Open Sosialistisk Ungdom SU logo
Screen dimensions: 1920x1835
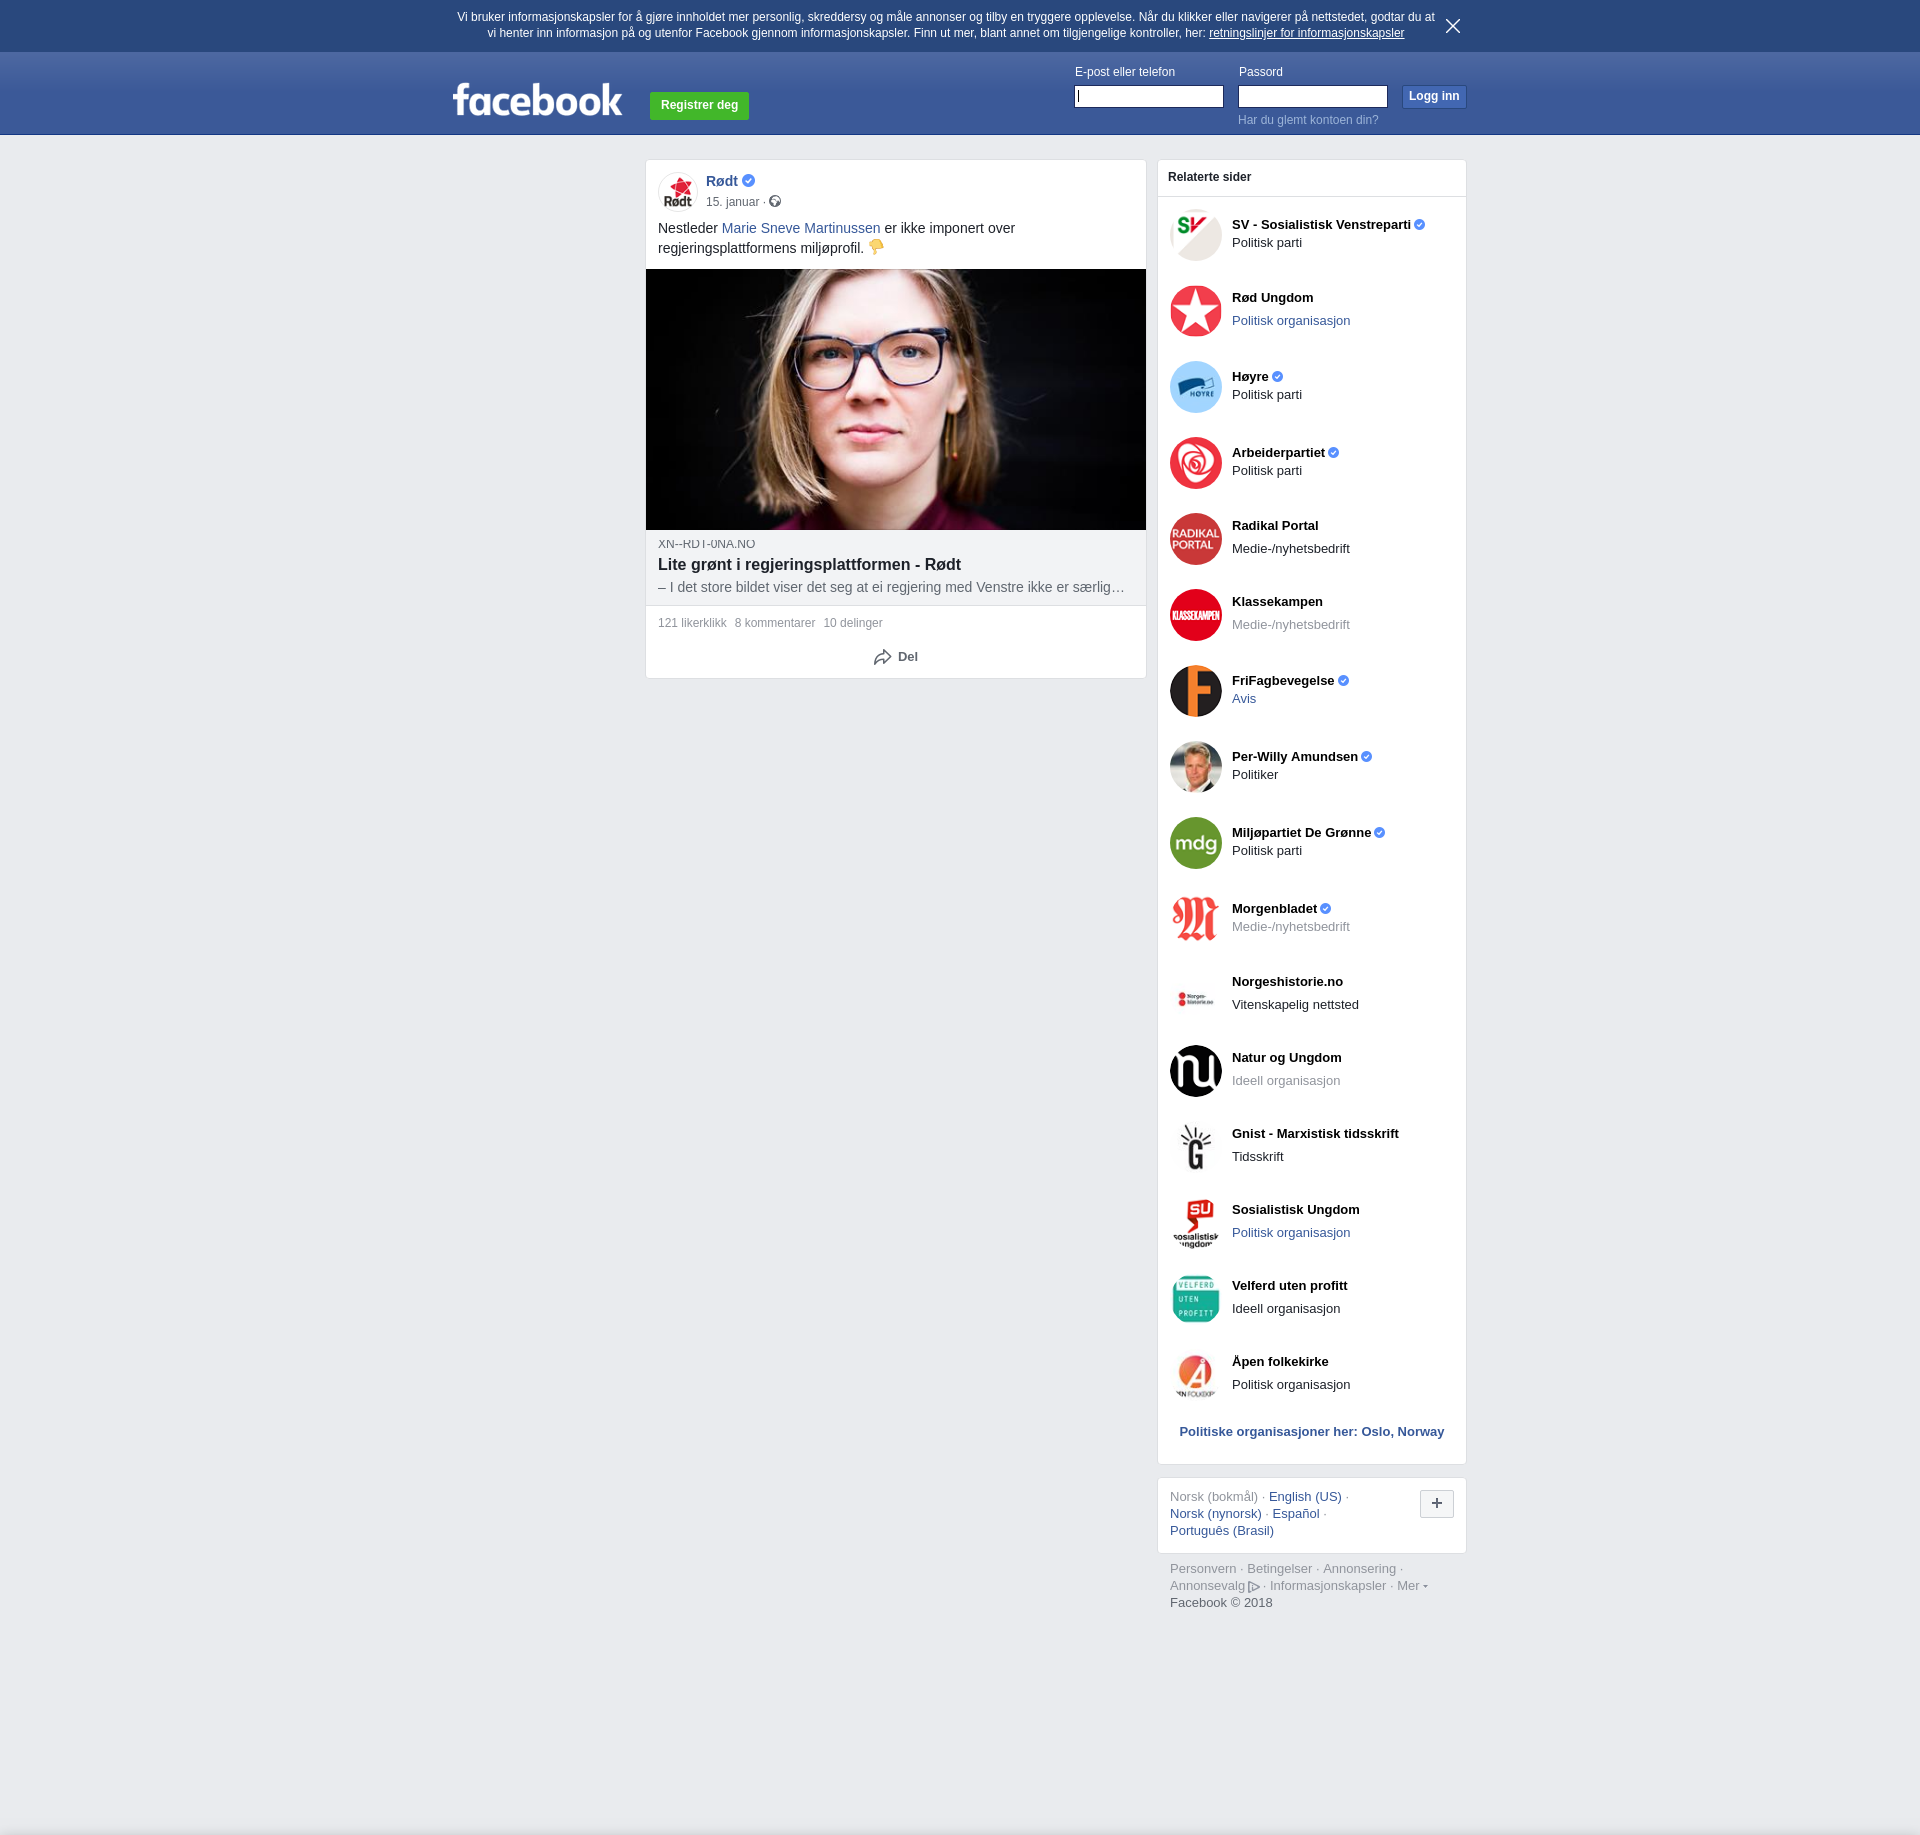click(x=1196, y=1223)
